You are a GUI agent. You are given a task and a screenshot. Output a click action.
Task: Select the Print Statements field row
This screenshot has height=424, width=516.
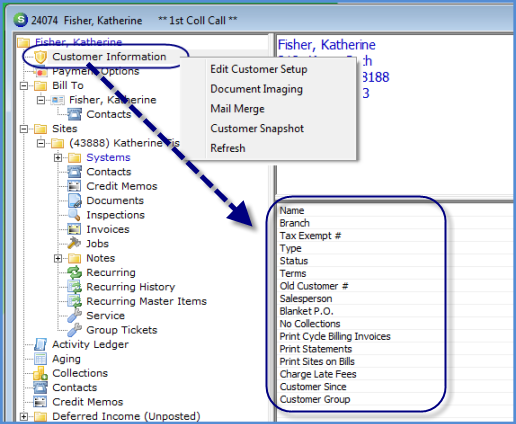click(394, 349)
